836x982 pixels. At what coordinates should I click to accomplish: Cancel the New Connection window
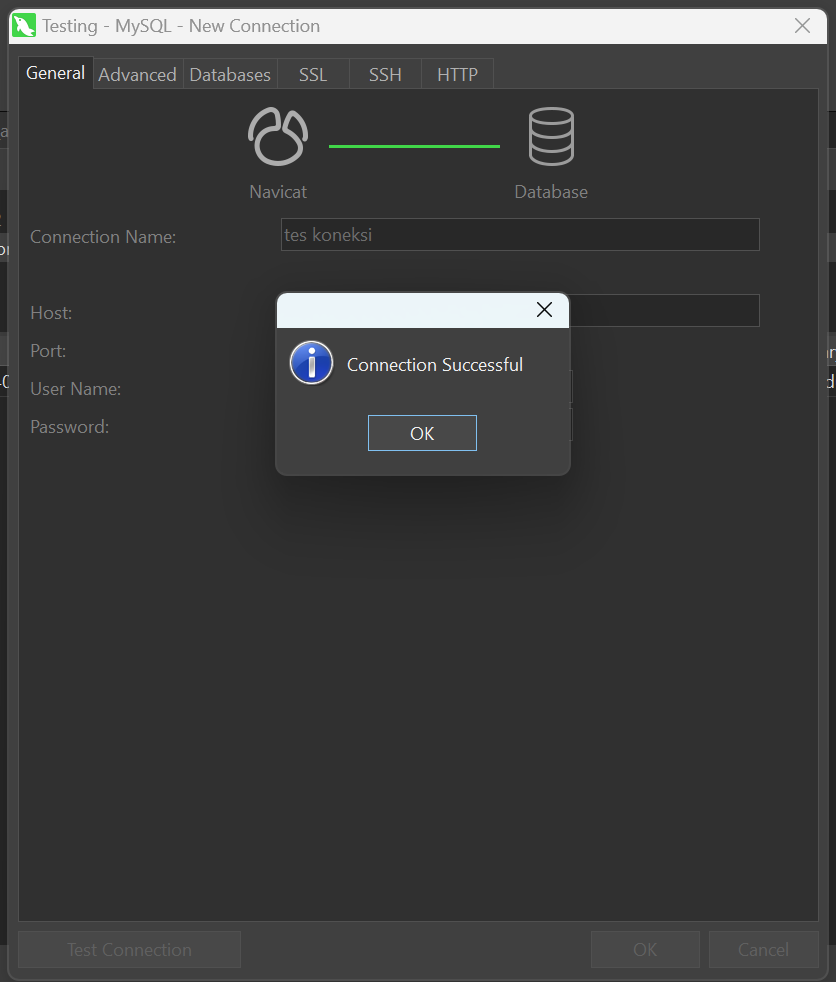(763, 949)
